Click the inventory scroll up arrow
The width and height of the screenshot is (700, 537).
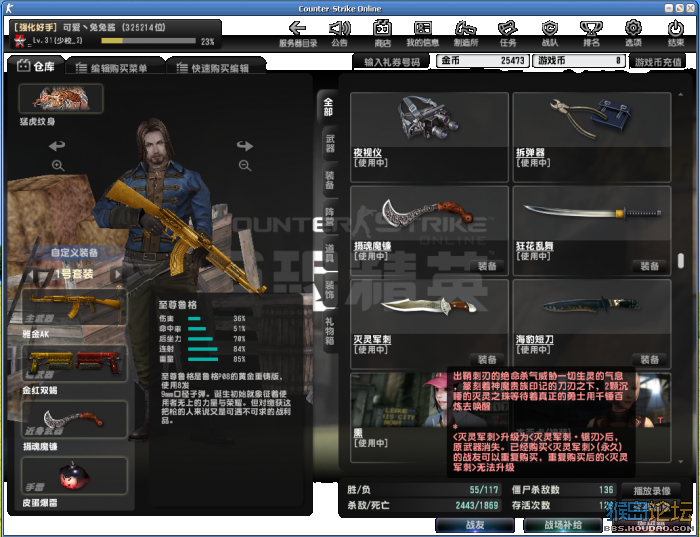(680, 95)
